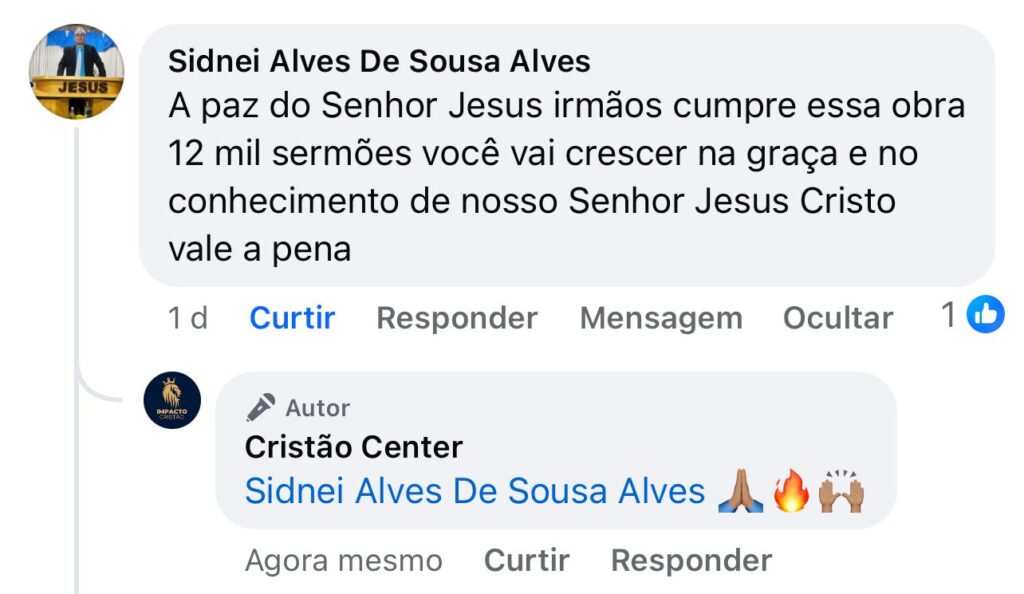The width and height of the screenshot is (1024, 594).
Task: Click the "Agora mesmo" reply timestamp
Action: coord(343,561)
